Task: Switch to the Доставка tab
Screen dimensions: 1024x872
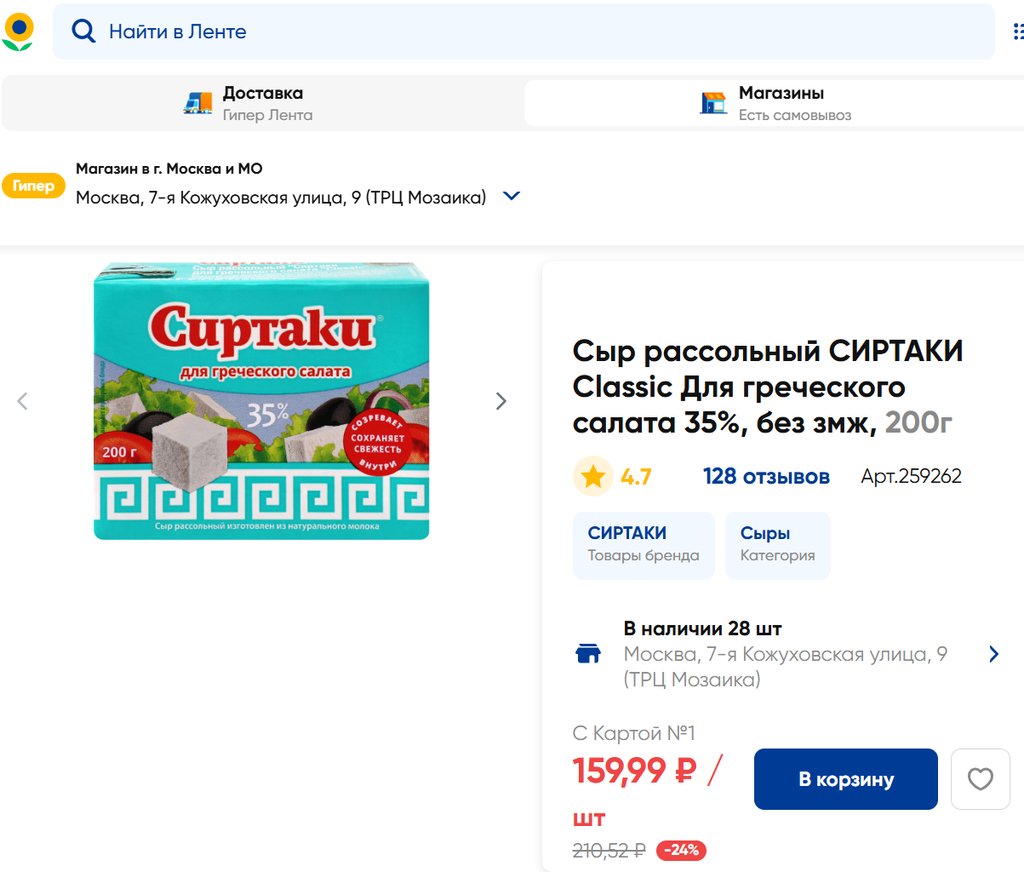Action: point(262,103)
